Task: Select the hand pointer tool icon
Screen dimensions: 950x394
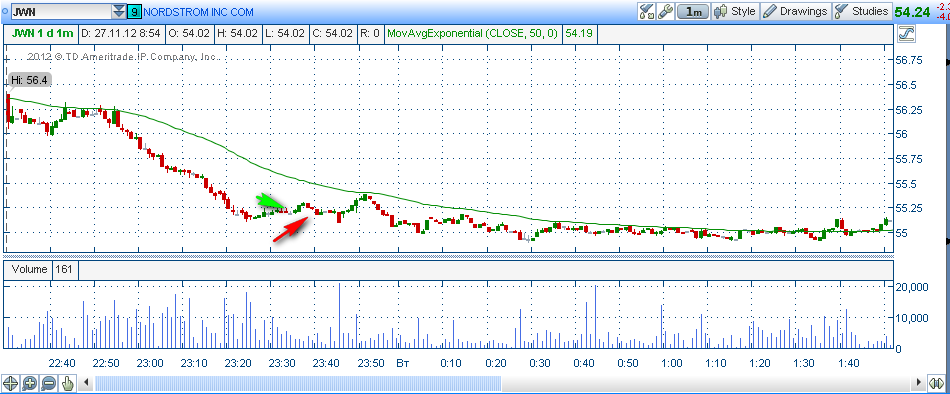Action: (x=68, y=383)
